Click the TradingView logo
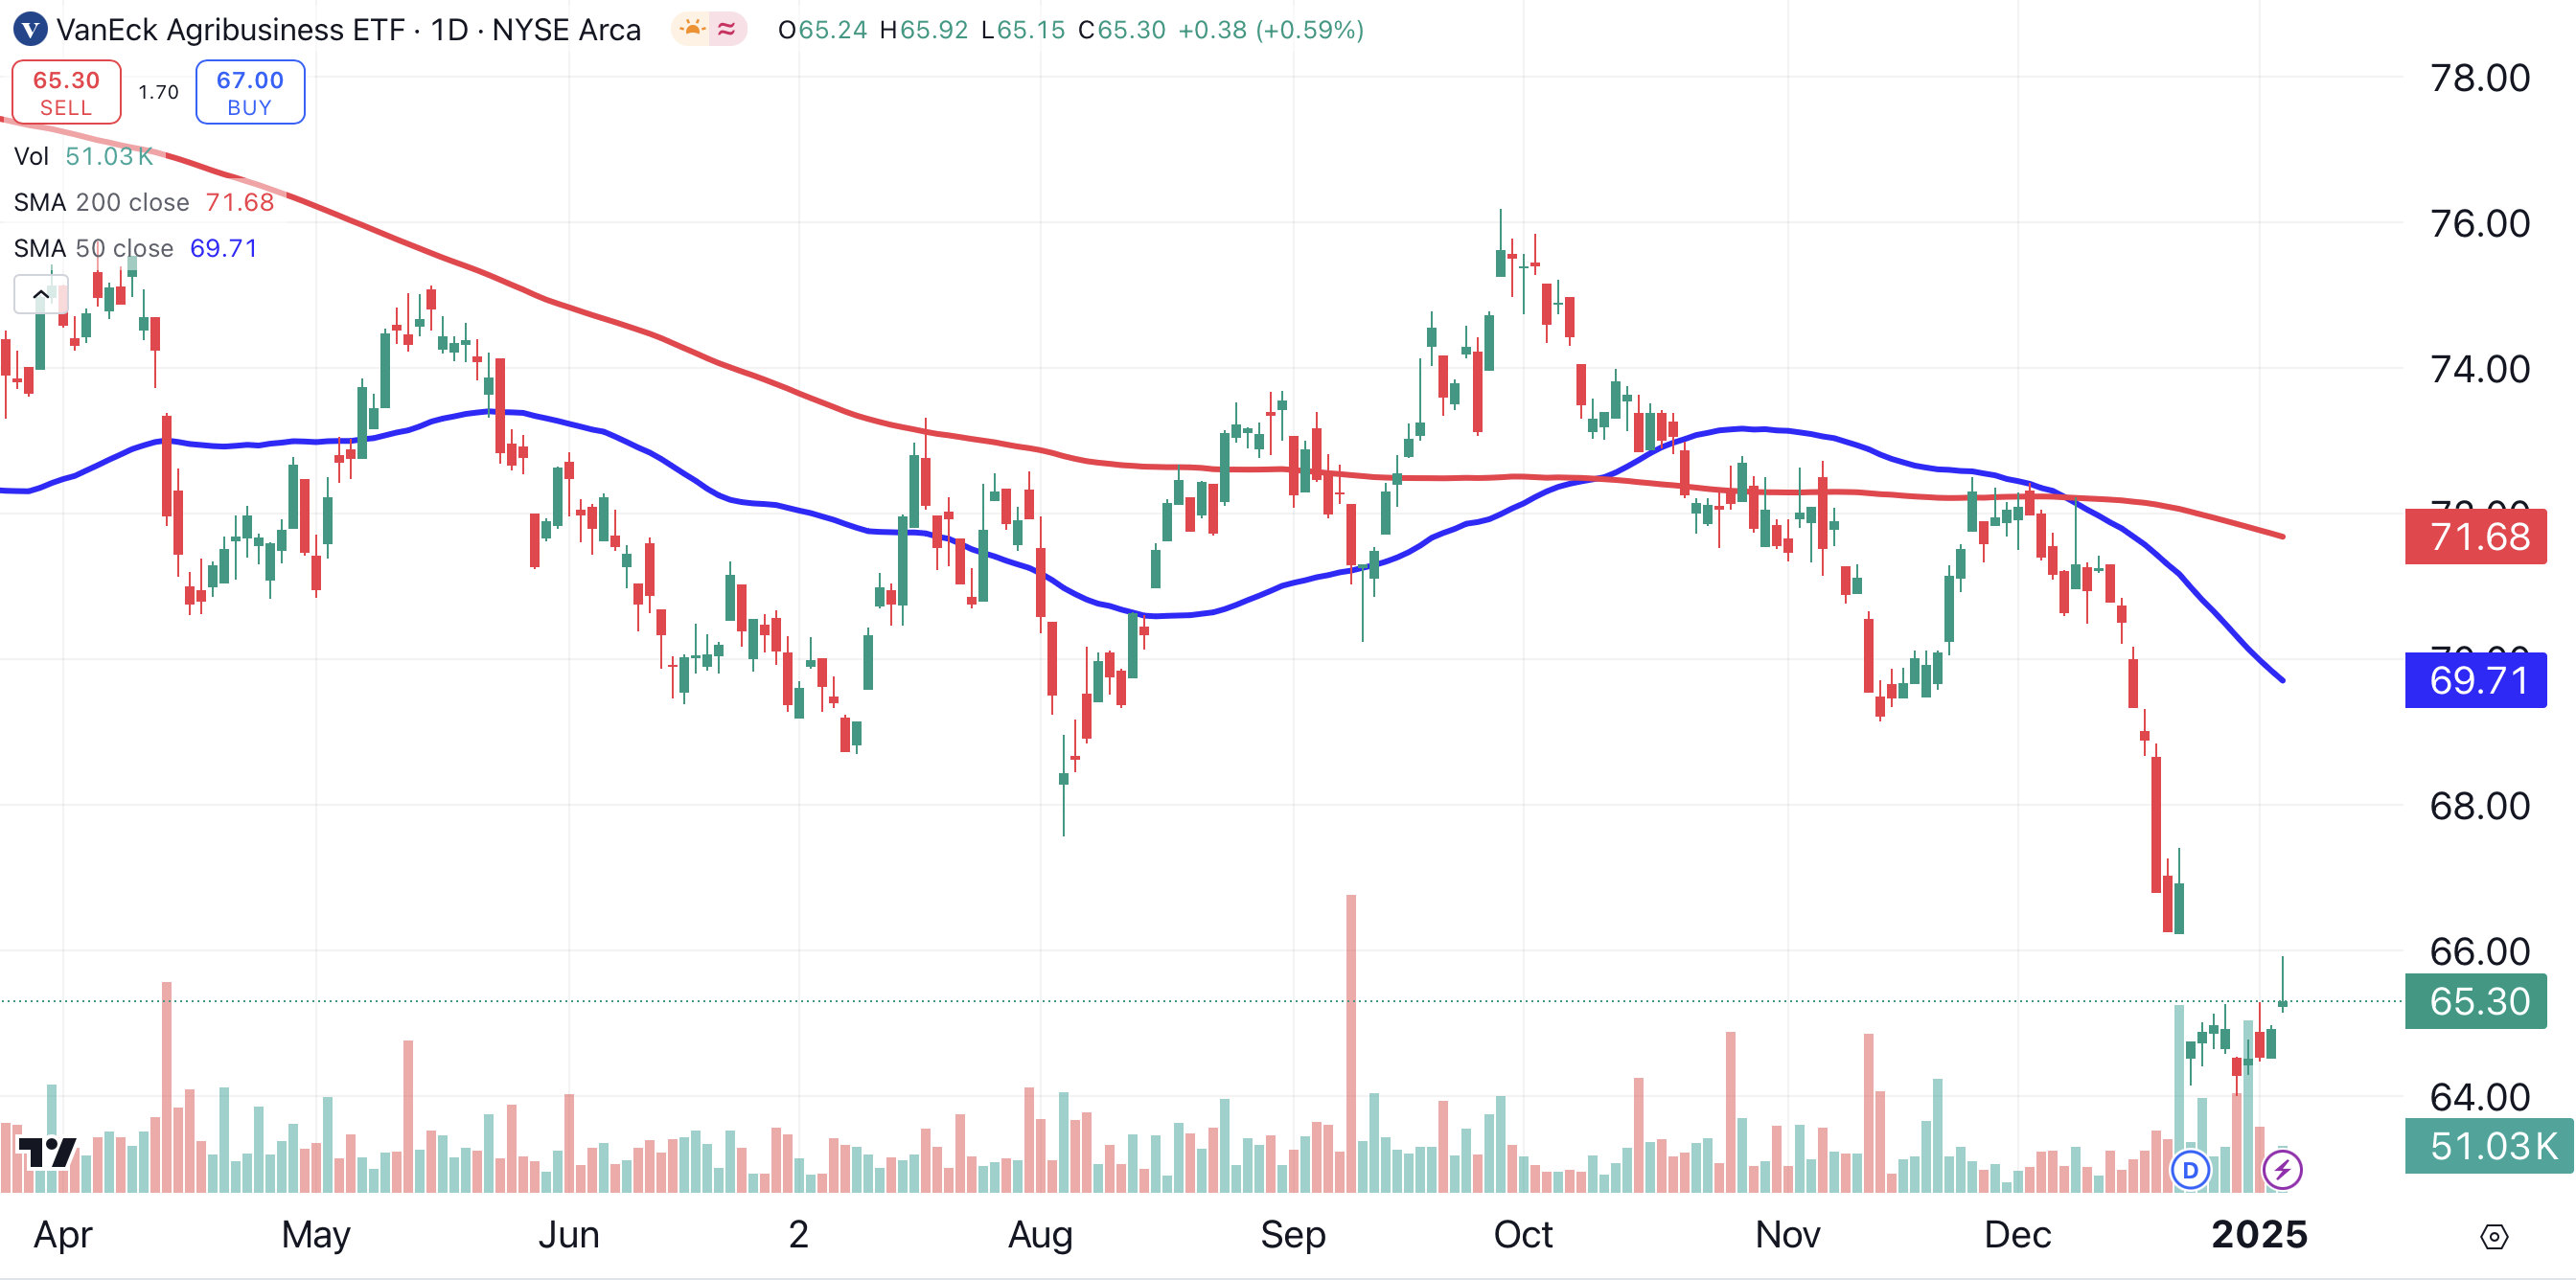 [x=47, y=1152]
